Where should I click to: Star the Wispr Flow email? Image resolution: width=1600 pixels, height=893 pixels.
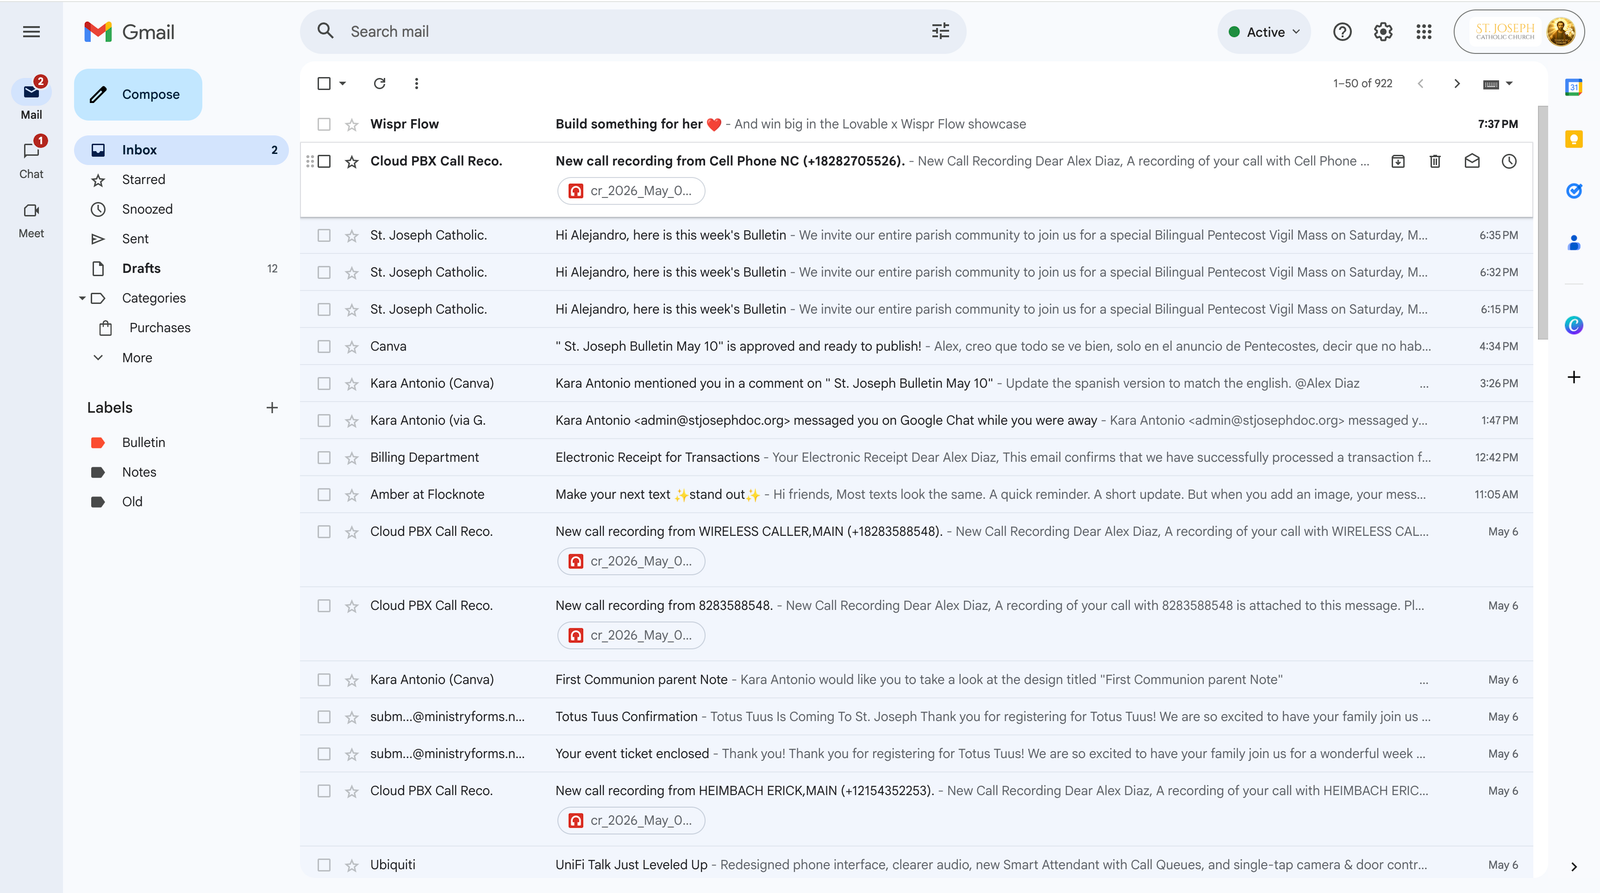click(352, 125)
